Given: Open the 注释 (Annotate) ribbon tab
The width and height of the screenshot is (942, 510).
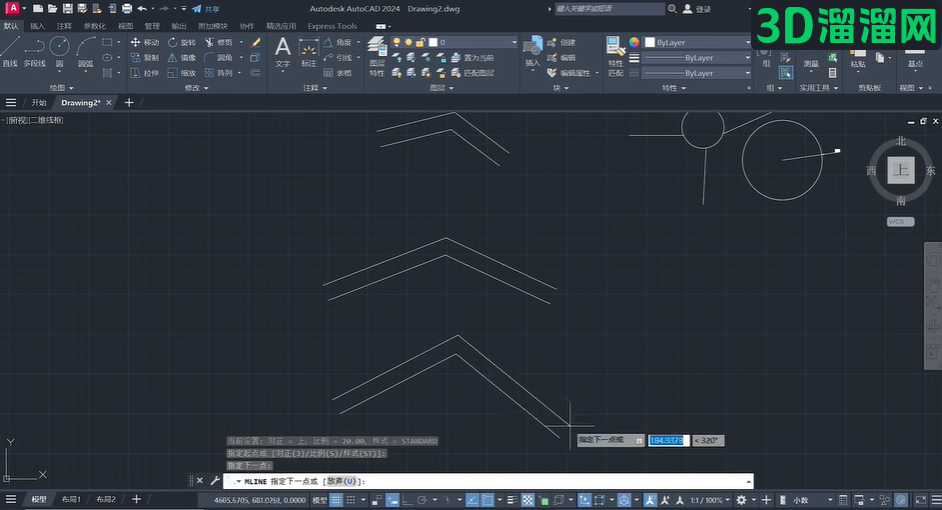Looking at the screenshot, I should tap(64, 26).
